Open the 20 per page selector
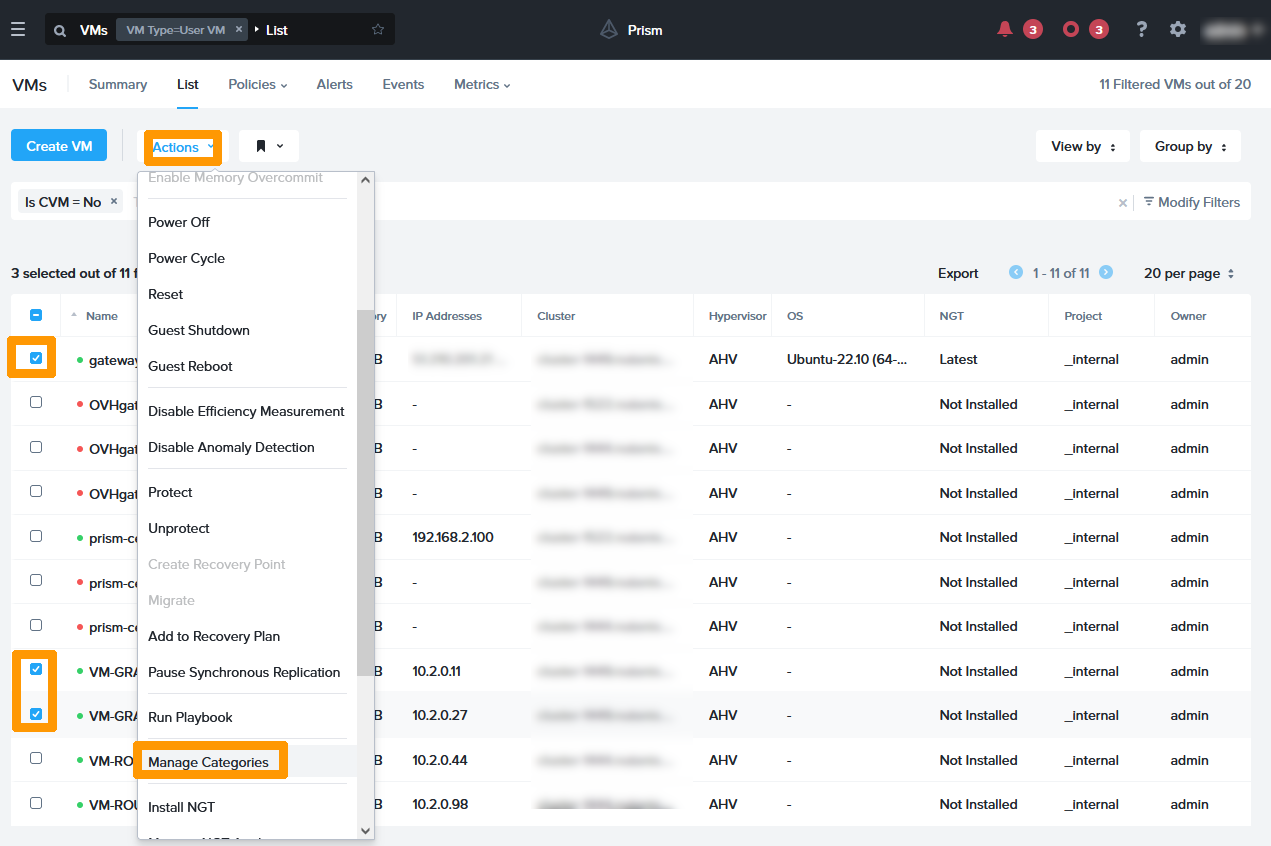Viewport: 1271px width, 846px height. pyautogui.click(x=1189, y=273)
